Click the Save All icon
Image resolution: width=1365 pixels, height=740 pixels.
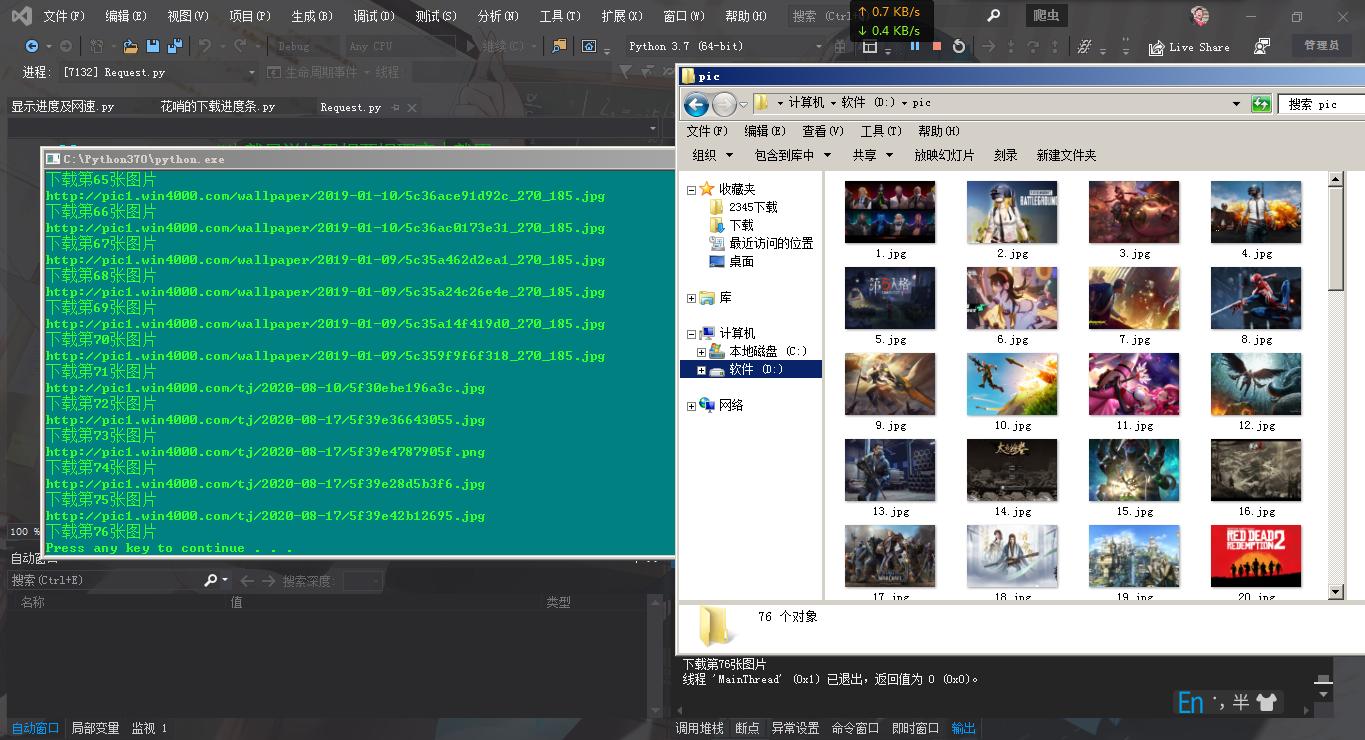pyautogui.click(x=174, y=46)
